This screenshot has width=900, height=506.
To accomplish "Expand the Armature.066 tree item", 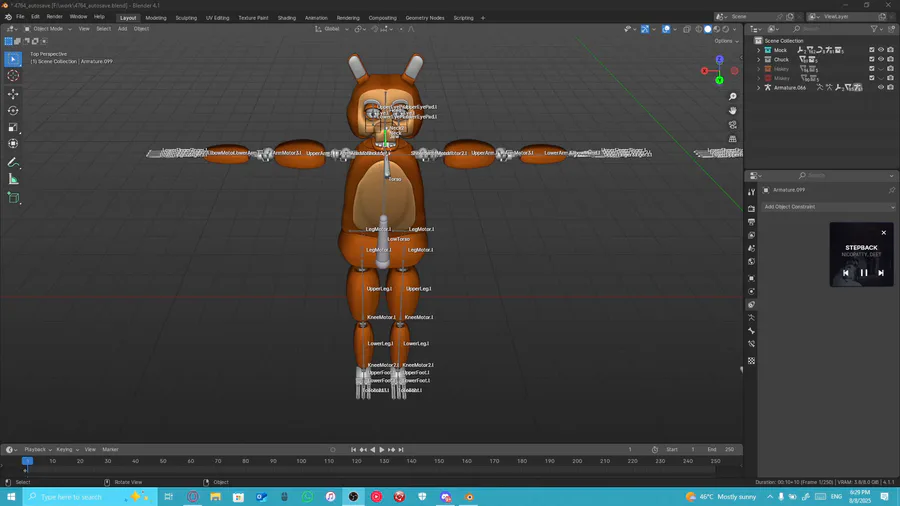I will click(759, 88).
